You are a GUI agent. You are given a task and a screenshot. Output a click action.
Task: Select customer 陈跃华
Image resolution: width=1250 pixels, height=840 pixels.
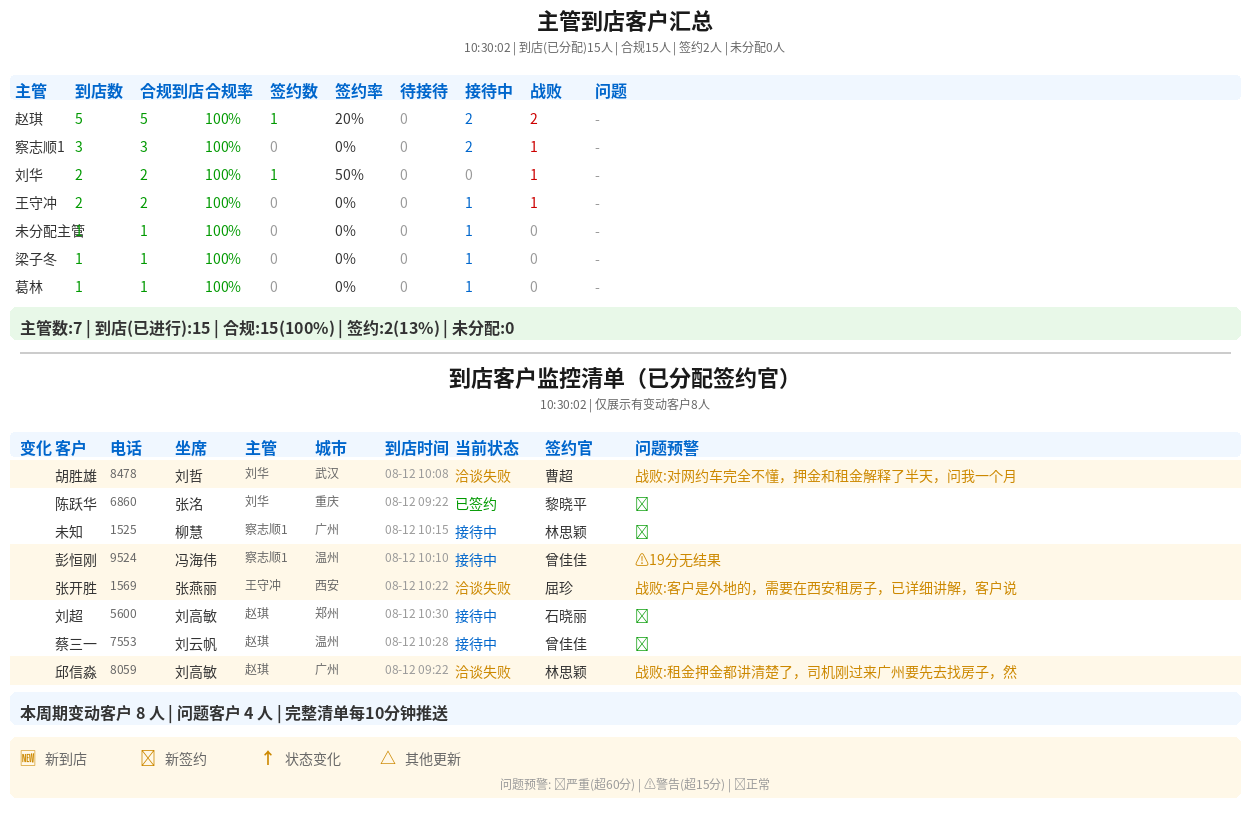click(x=76, y=504)
